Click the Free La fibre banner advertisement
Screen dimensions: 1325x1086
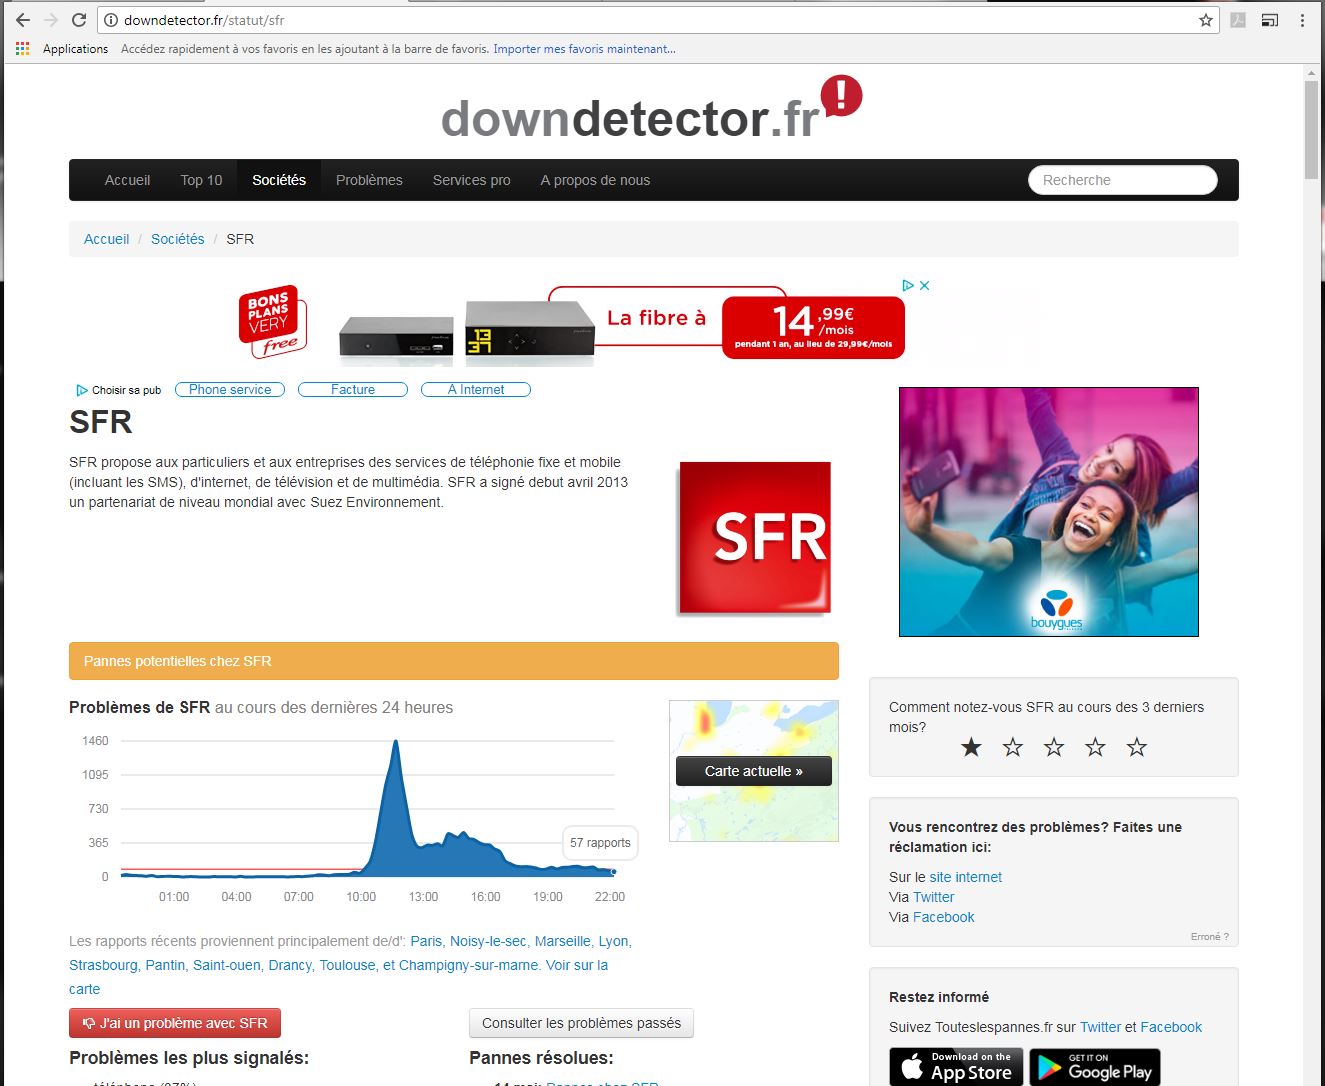coord(572,321)
